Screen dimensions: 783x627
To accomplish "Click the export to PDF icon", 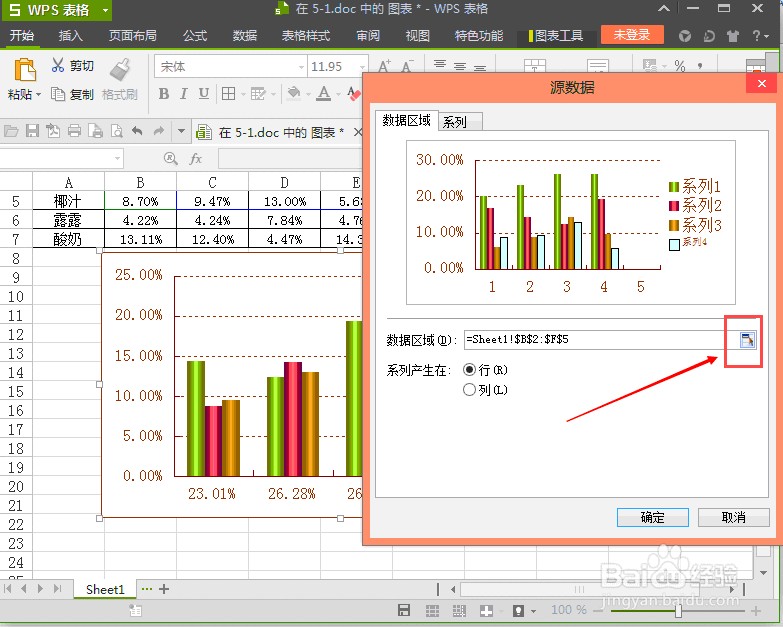I will point(53,131).
